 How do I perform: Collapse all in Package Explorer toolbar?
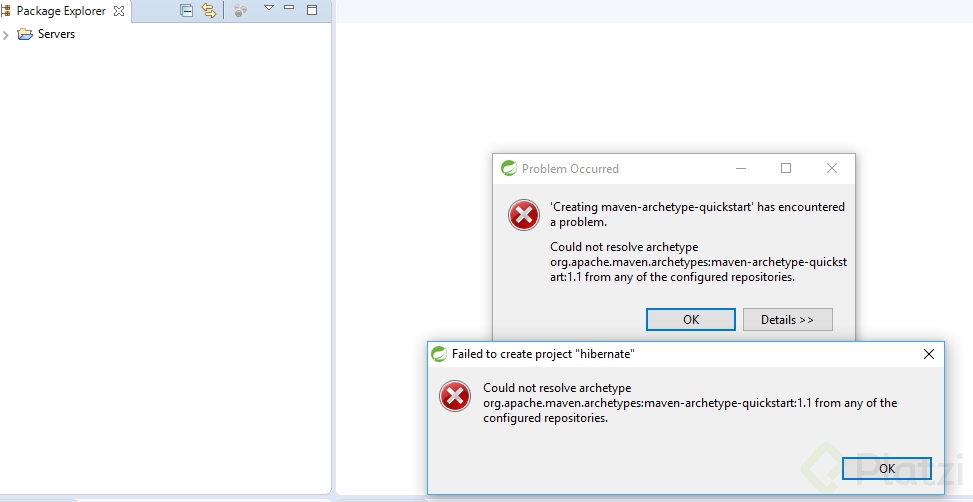click(x=186, y=11)
